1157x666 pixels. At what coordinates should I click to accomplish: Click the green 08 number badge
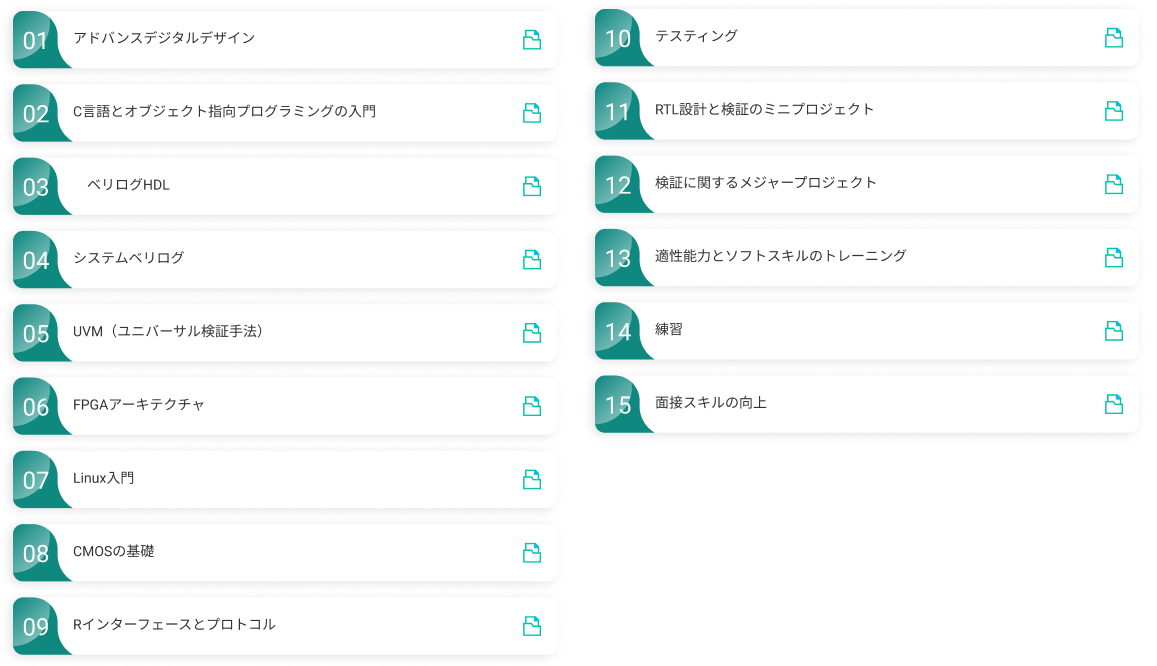tap(36, 554)
